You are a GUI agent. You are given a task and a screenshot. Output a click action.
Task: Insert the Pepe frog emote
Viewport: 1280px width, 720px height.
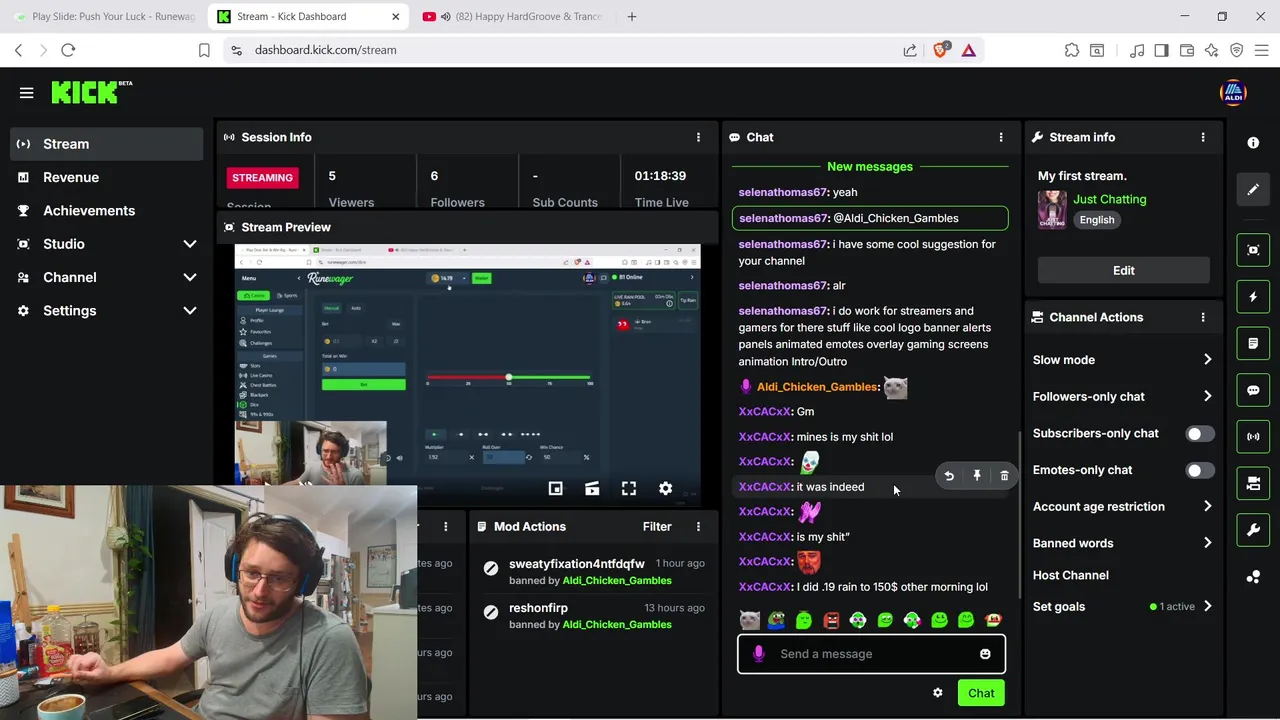[x=777, y=621]
